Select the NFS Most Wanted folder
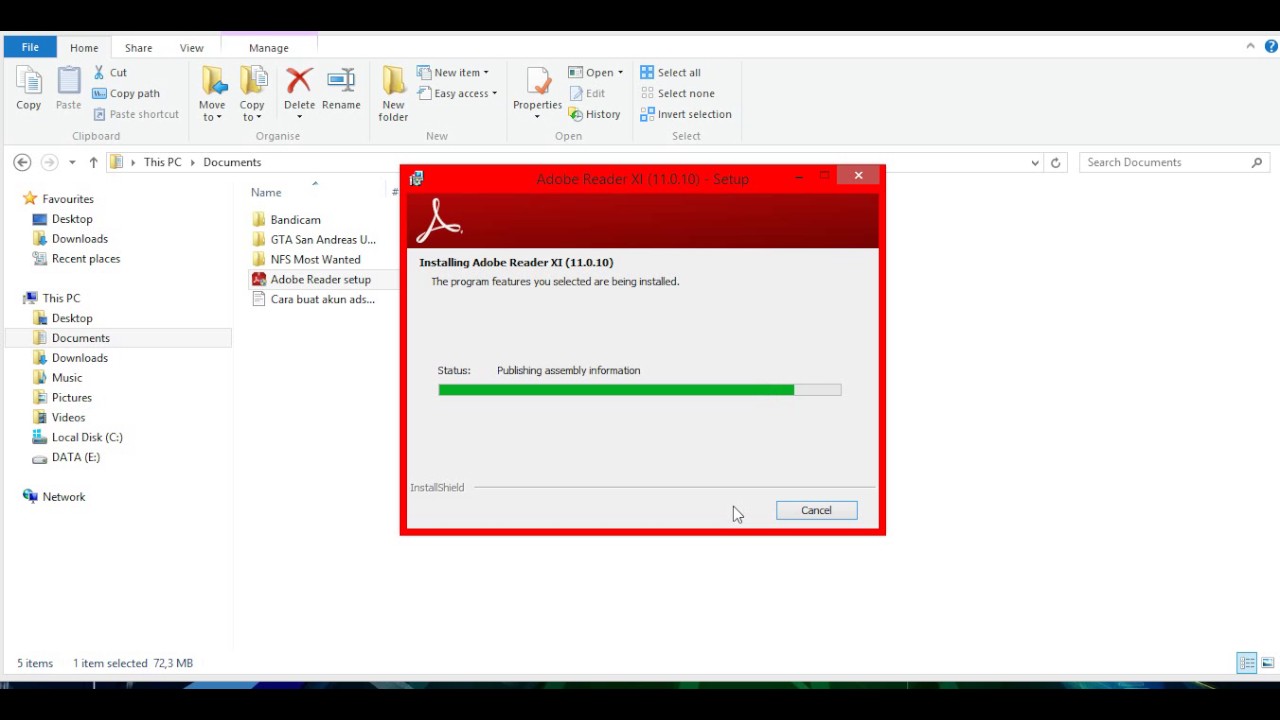This screenshot has height=720, width=1280. point(315,260)
